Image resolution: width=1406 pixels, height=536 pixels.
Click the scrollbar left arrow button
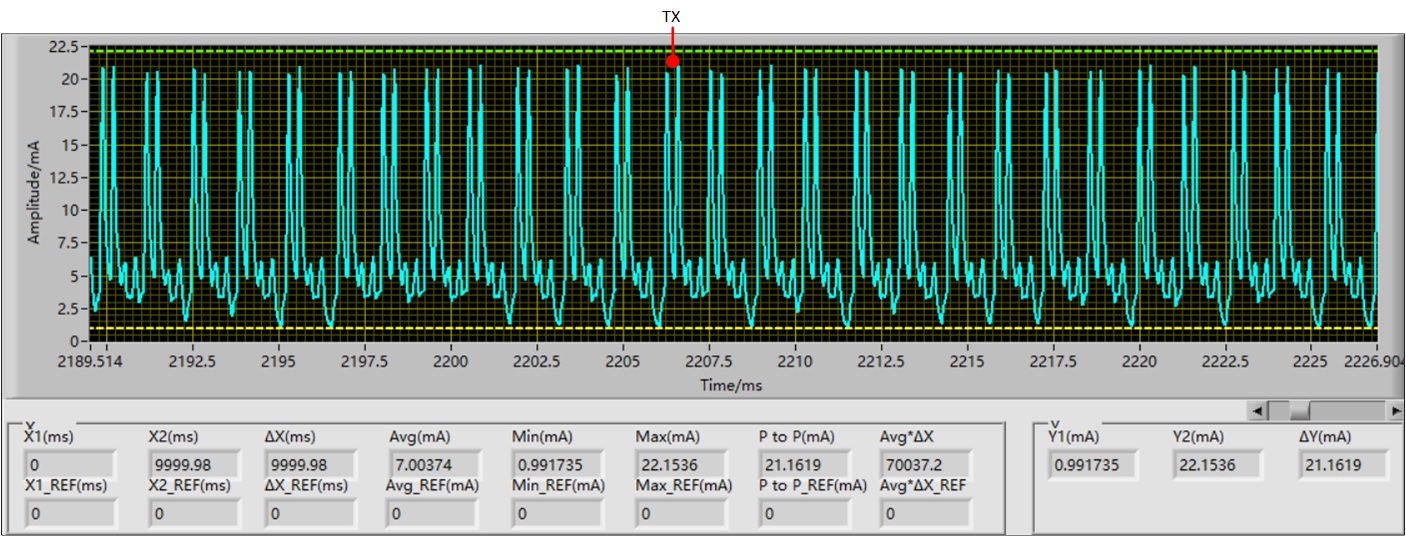(1260, 410)
